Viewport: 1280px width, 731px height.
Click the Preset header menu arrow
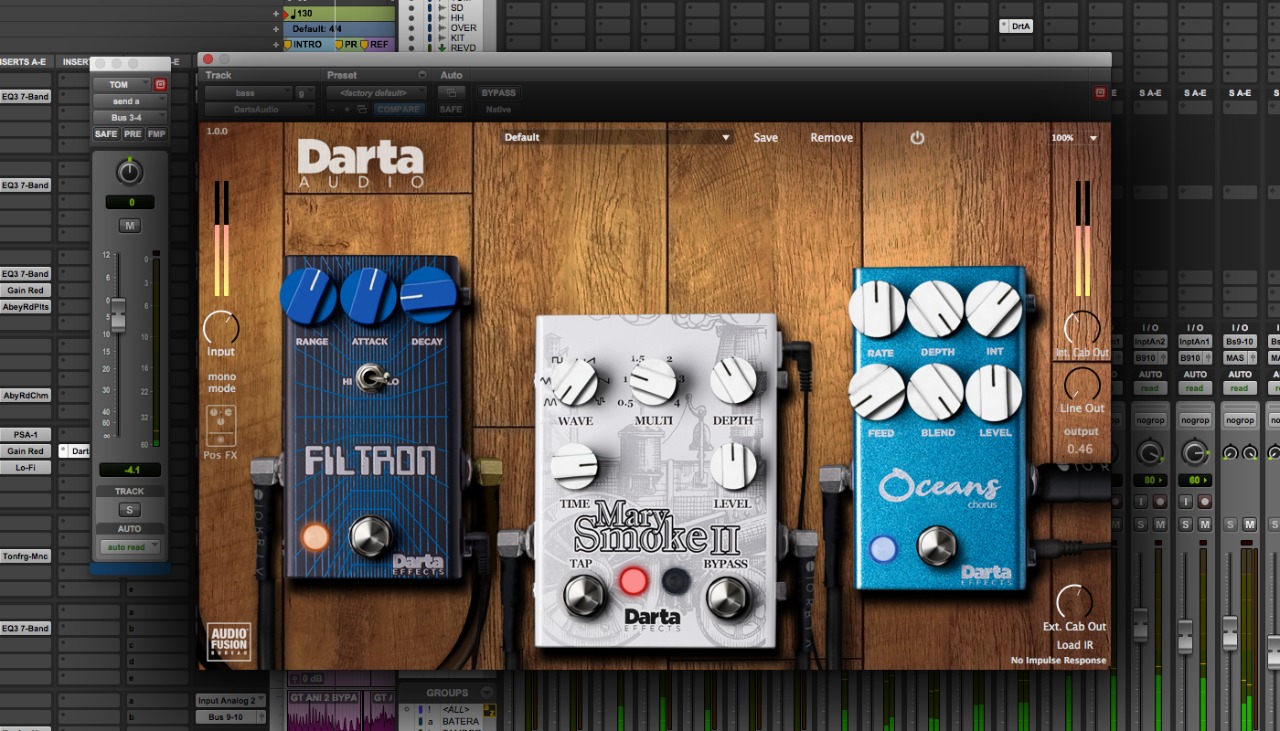(422, 76)
